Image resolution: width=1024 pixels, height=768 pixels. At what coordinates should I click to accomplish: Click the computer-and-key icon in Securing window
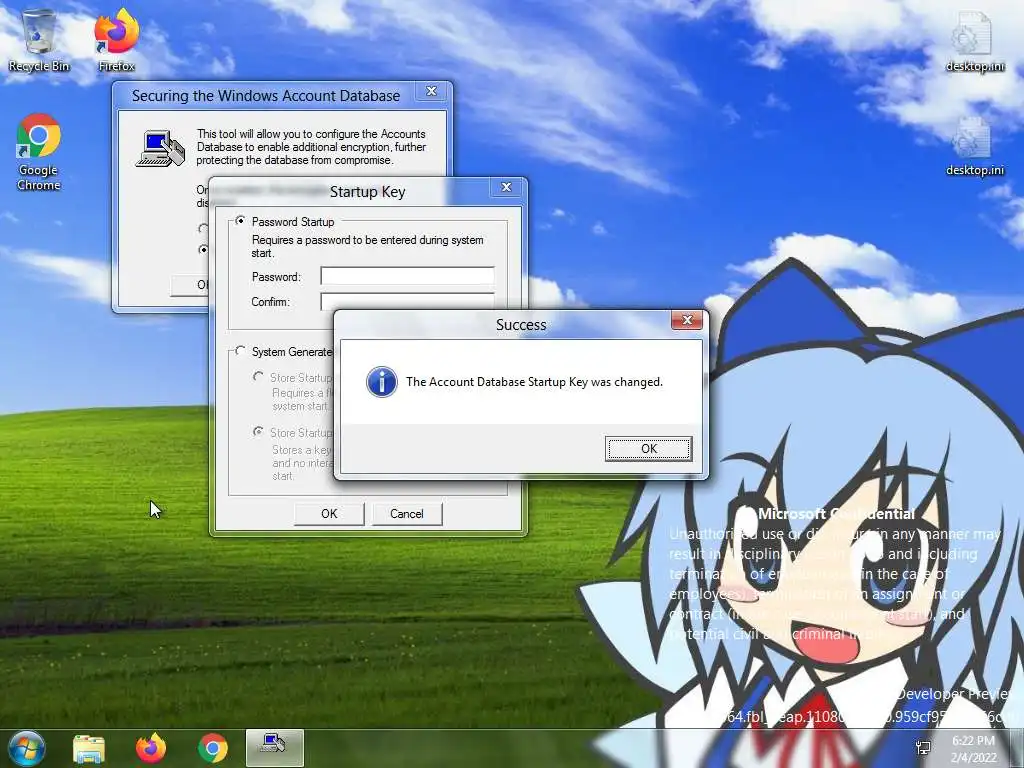[161, 149]
